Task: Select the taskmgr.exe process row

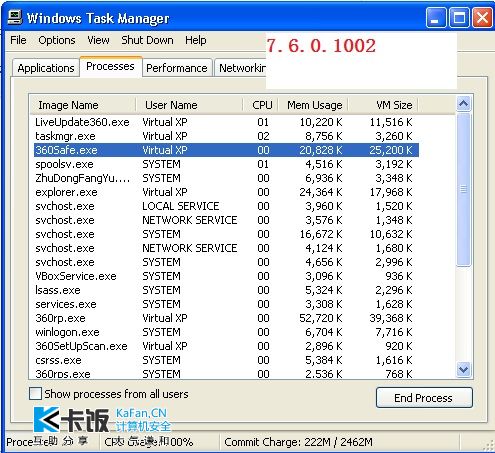Action: [x=226, y=136]
